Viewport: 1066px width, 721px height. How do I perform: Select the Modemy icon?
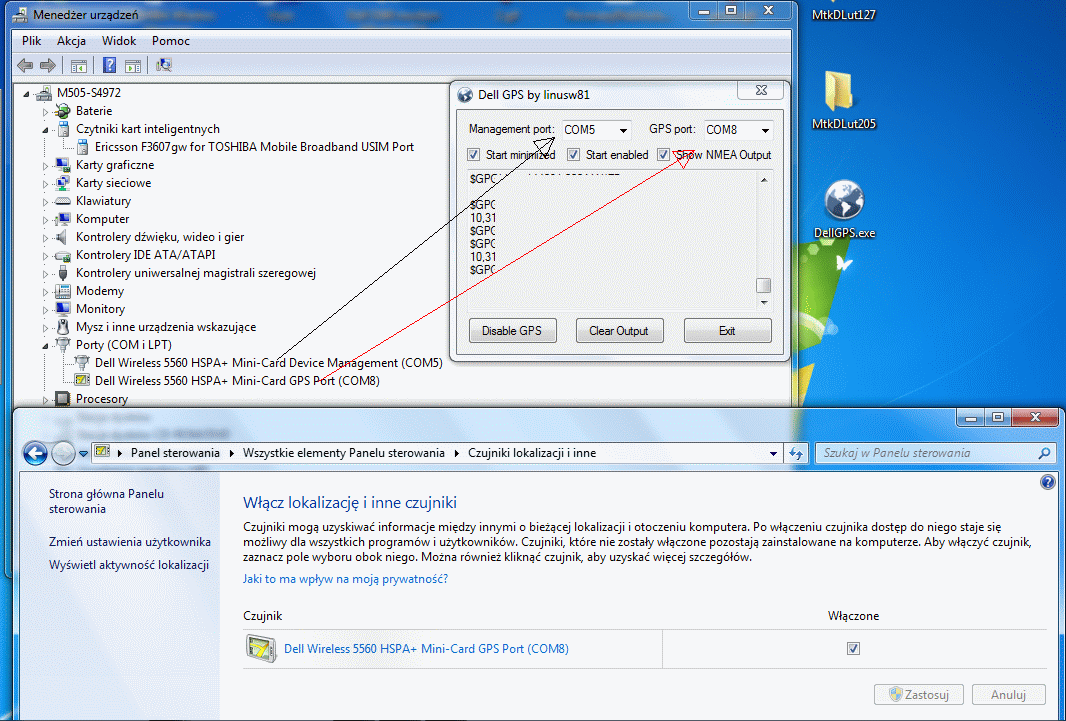[63, 291]
